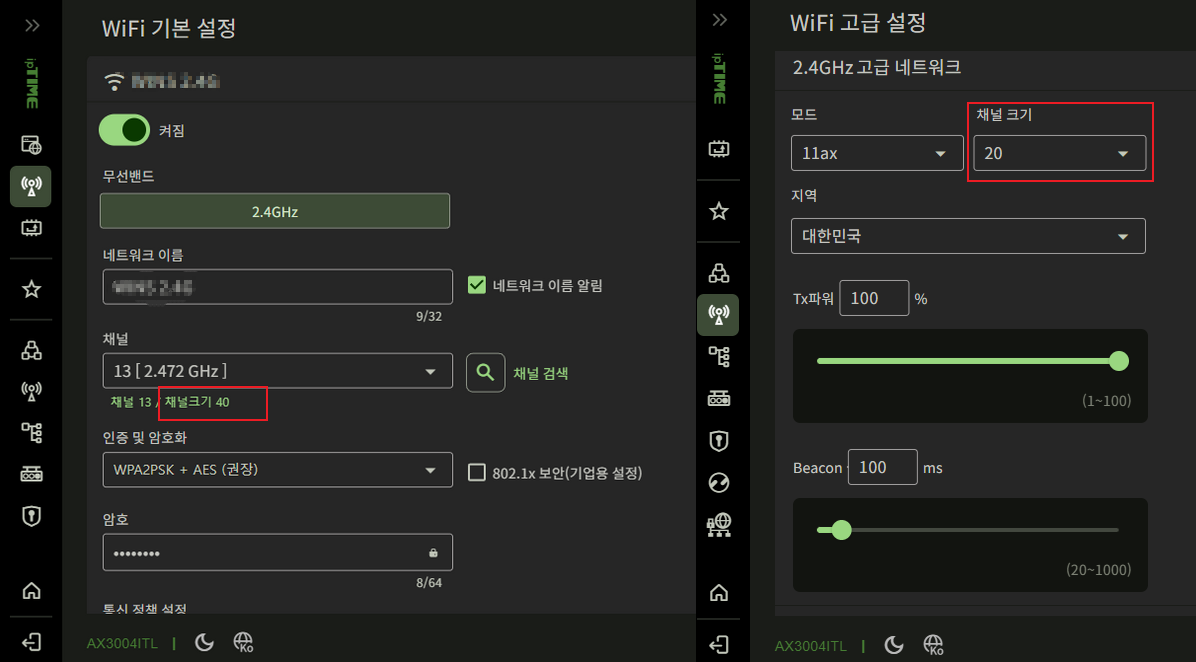Select the 2.4GHz 무선밴드 button
Screen dimensions: 1196x662
coord(275,211)
